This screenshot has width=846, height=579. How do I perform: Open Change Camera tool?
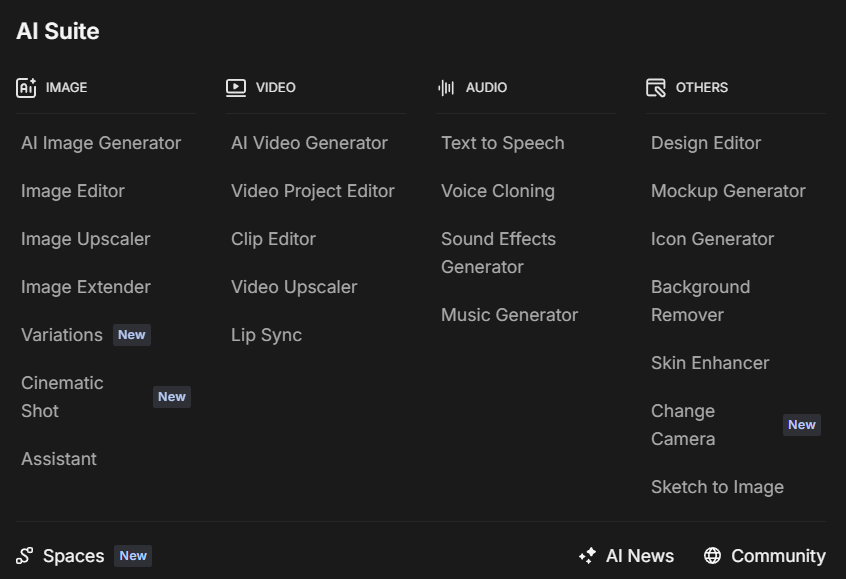683,425
